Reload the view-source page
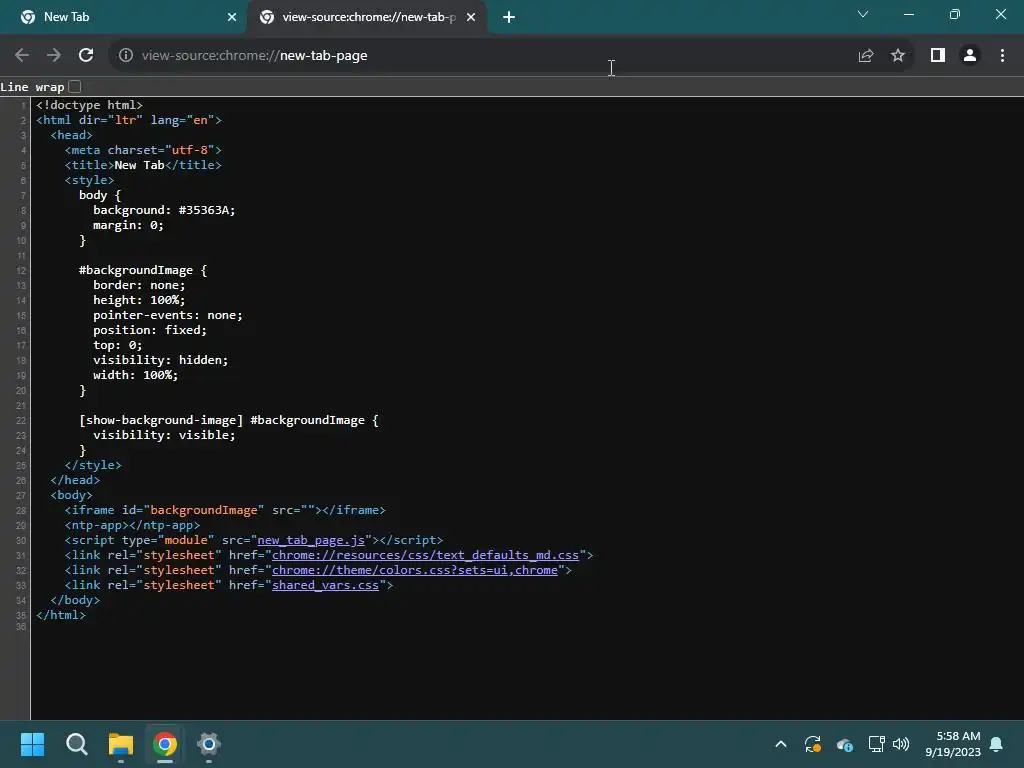 (86, 56)
